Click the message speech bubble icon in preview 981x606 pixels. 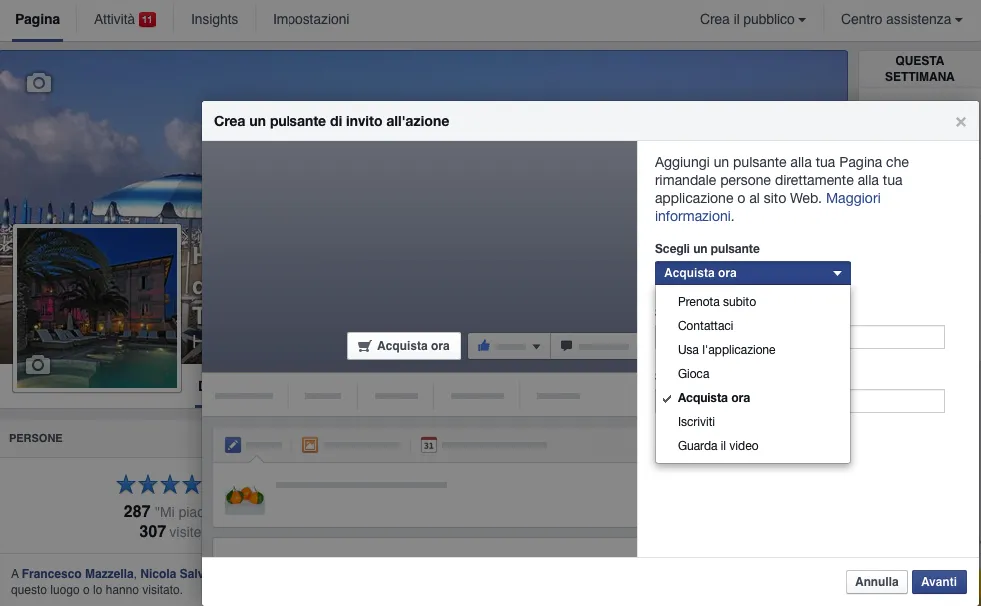coord(566,345)
